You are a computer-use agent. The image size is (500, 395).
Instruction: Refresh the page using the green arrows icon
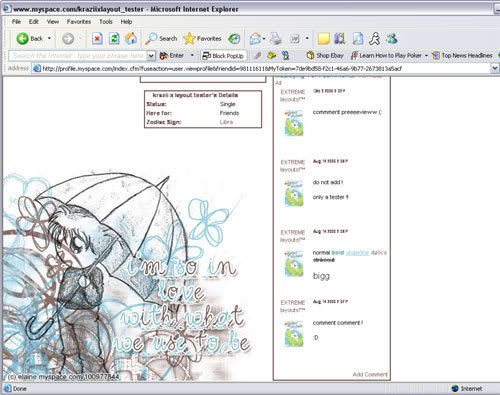[x=114, y=39]
